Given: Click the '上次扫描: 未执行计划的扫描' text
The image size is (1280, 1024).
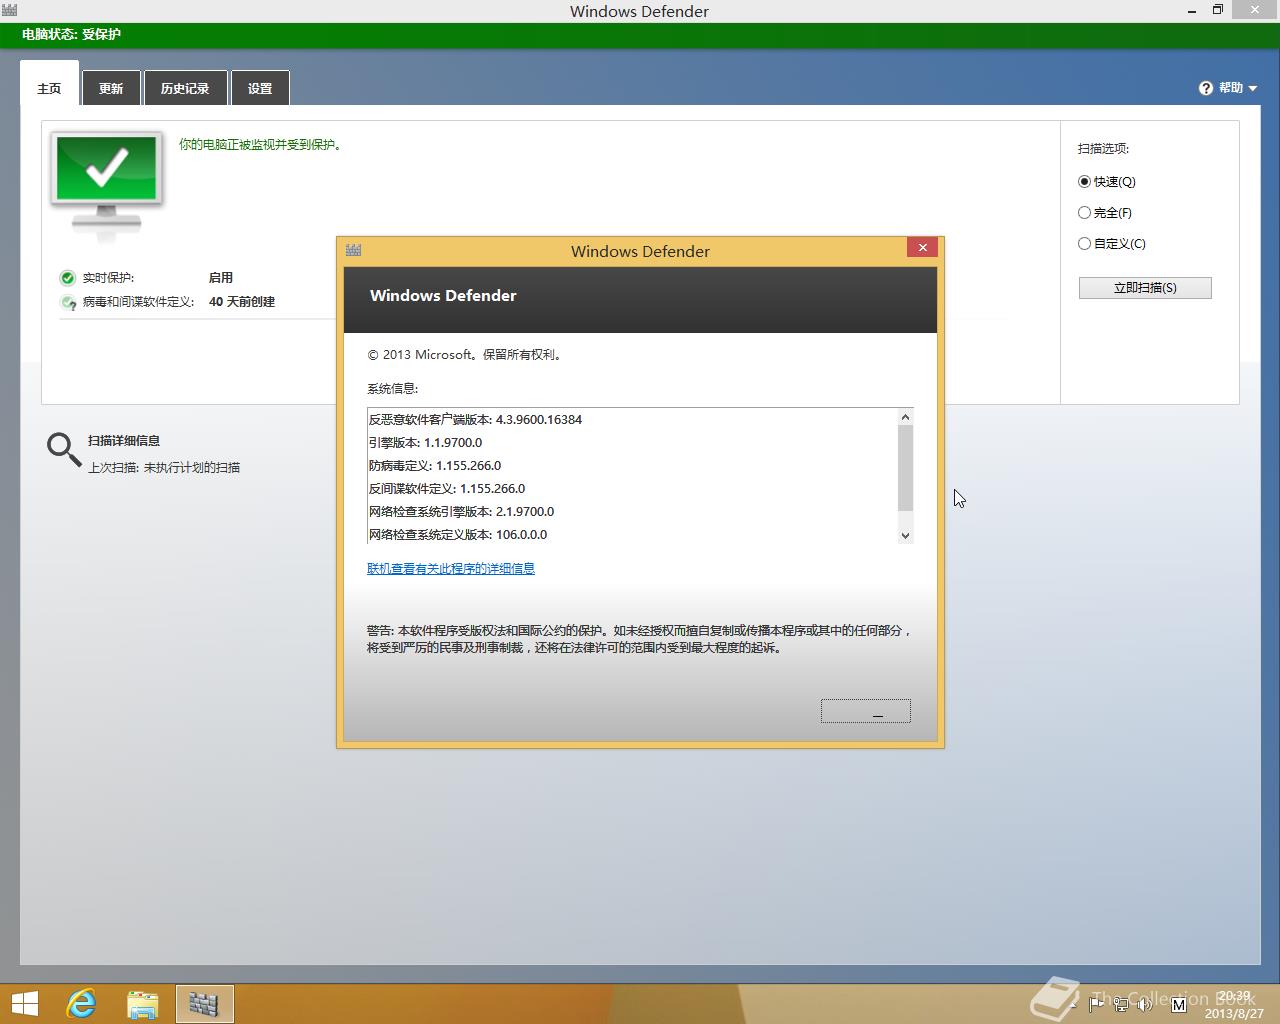Looking at the screenshot, I should [164, 468].
